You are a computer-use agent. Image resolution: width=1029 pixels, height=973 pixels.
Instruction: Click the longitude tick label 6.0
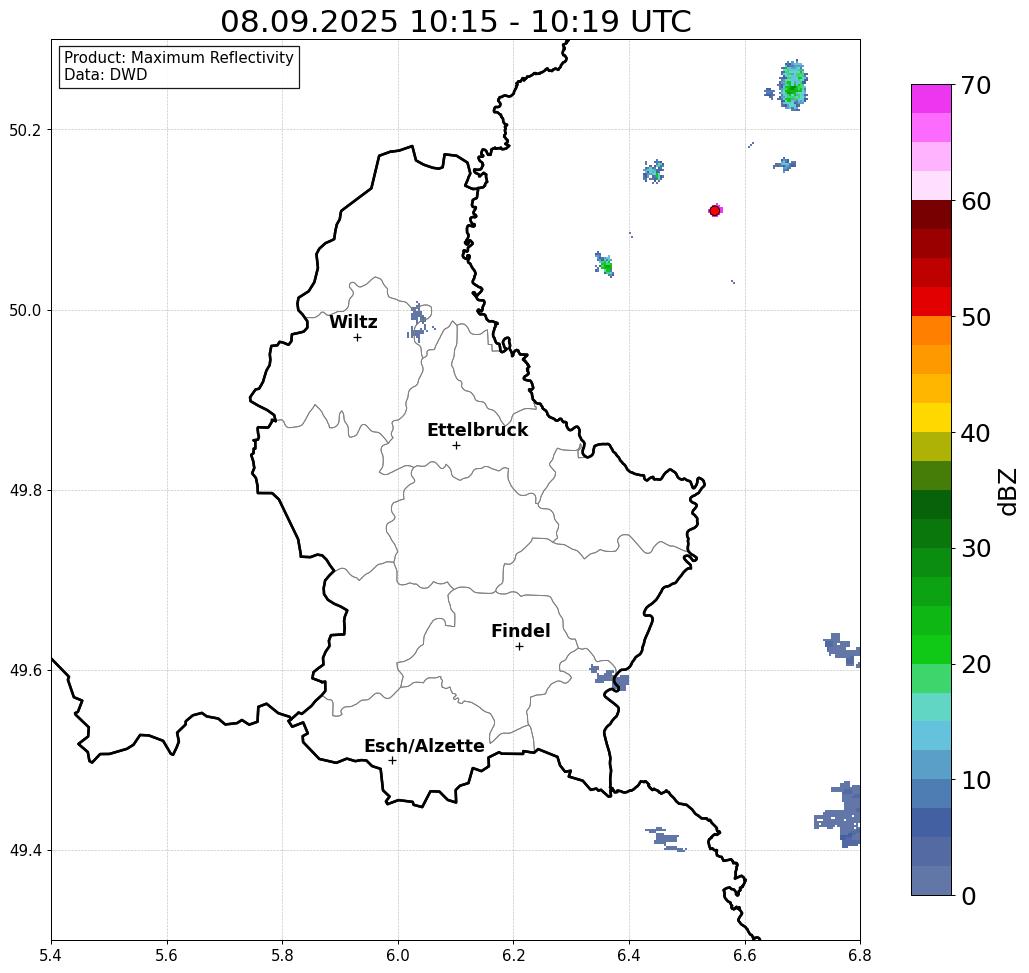pyautogui.click(x=398, y=955)
